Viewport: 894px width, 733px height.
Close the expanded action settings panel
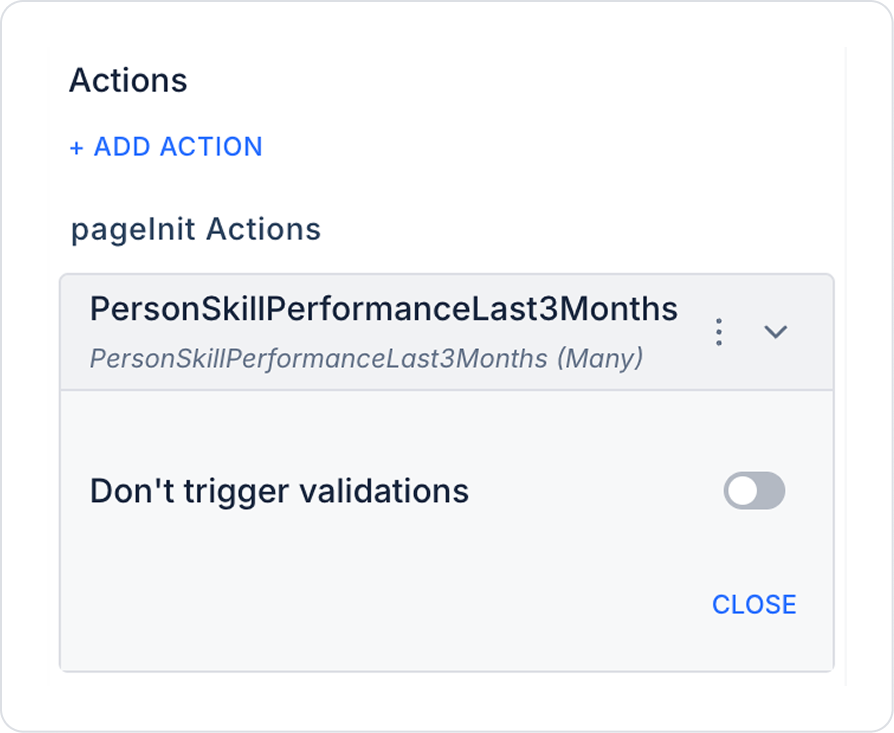[754, 604]
